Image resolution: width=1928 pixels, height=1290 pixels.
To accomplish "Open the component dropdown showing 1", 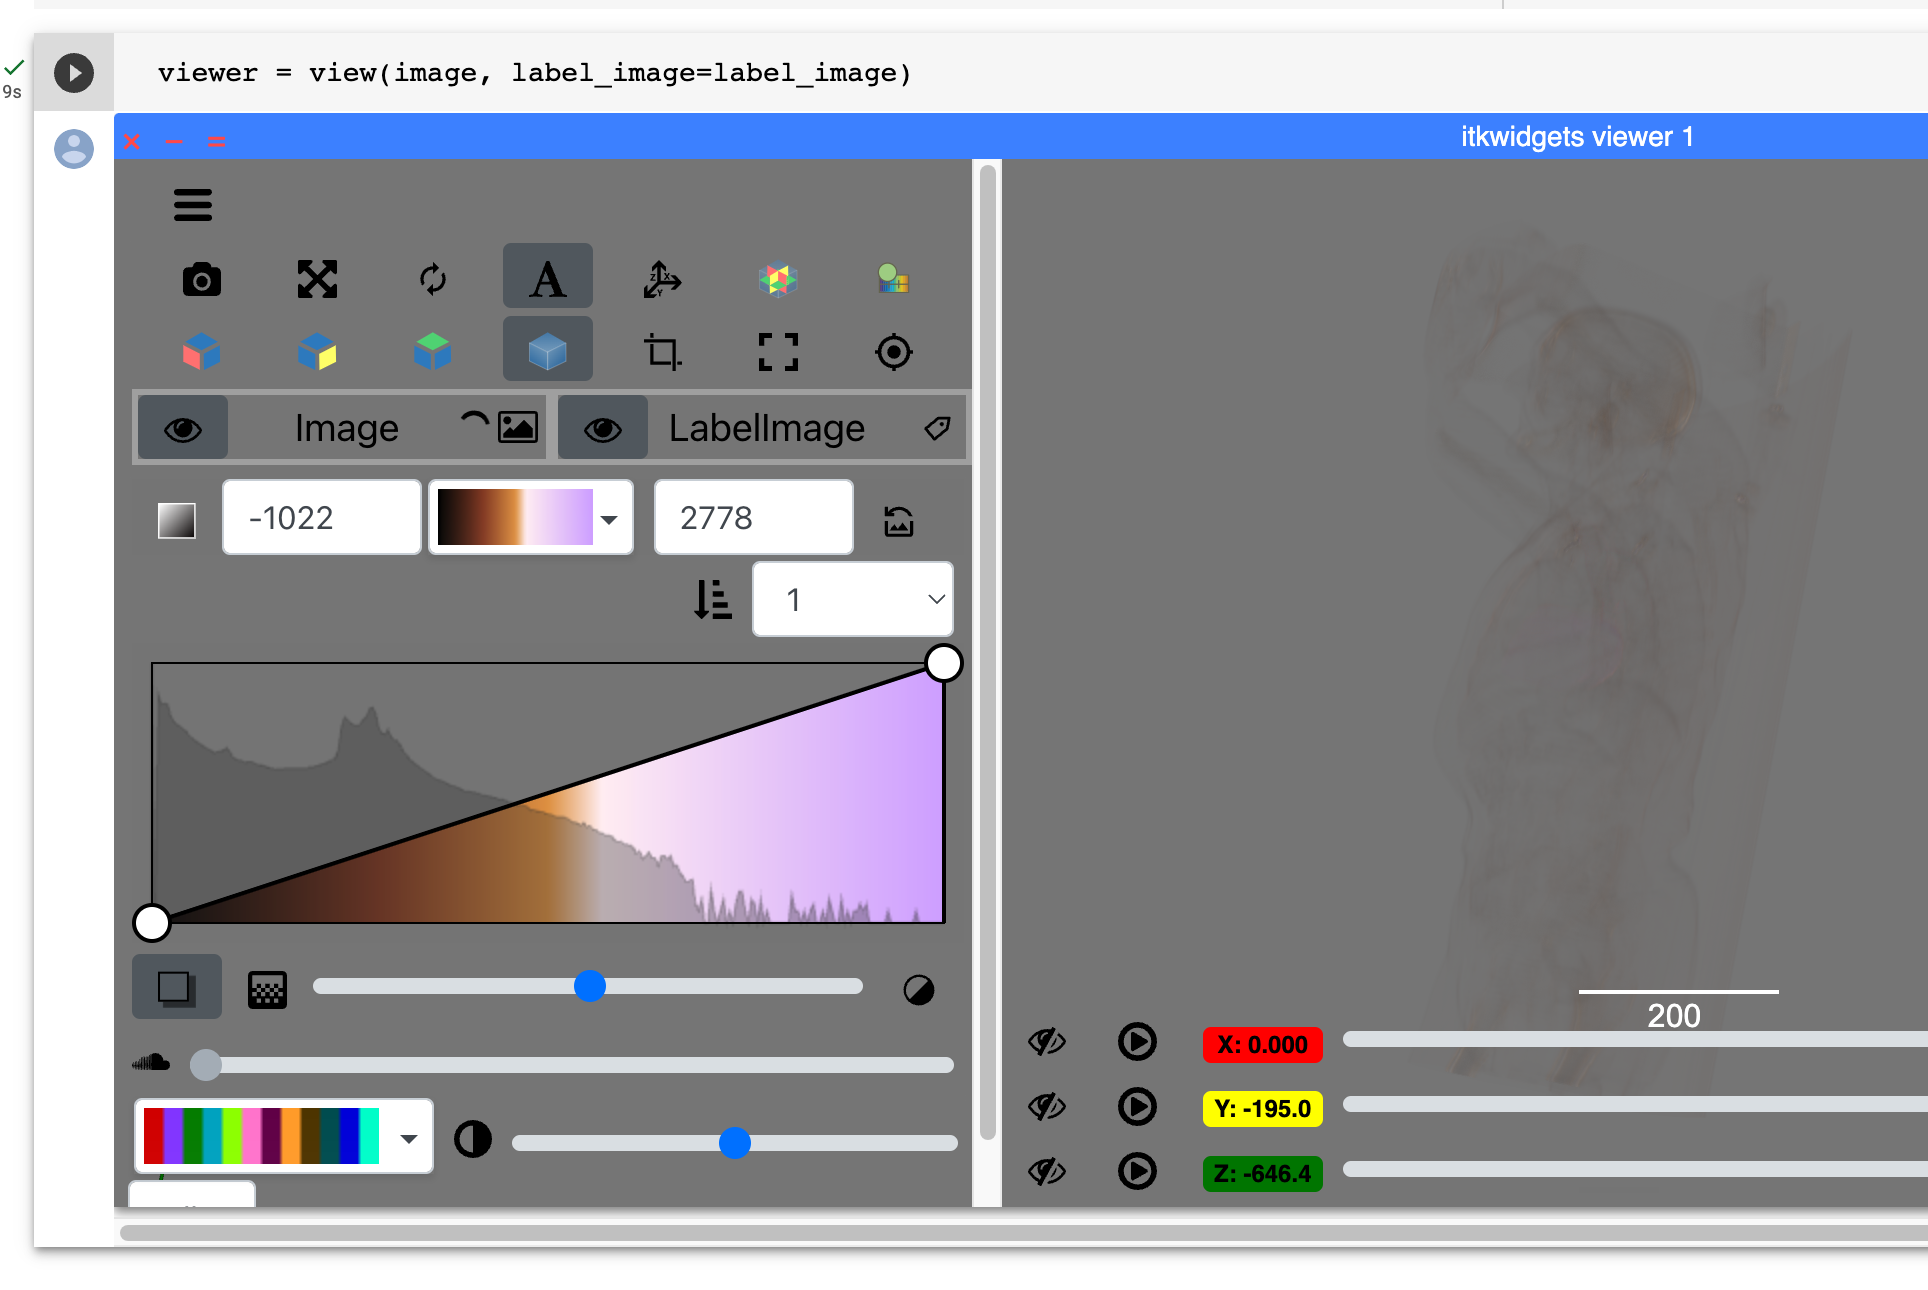I will click(852, 599).
